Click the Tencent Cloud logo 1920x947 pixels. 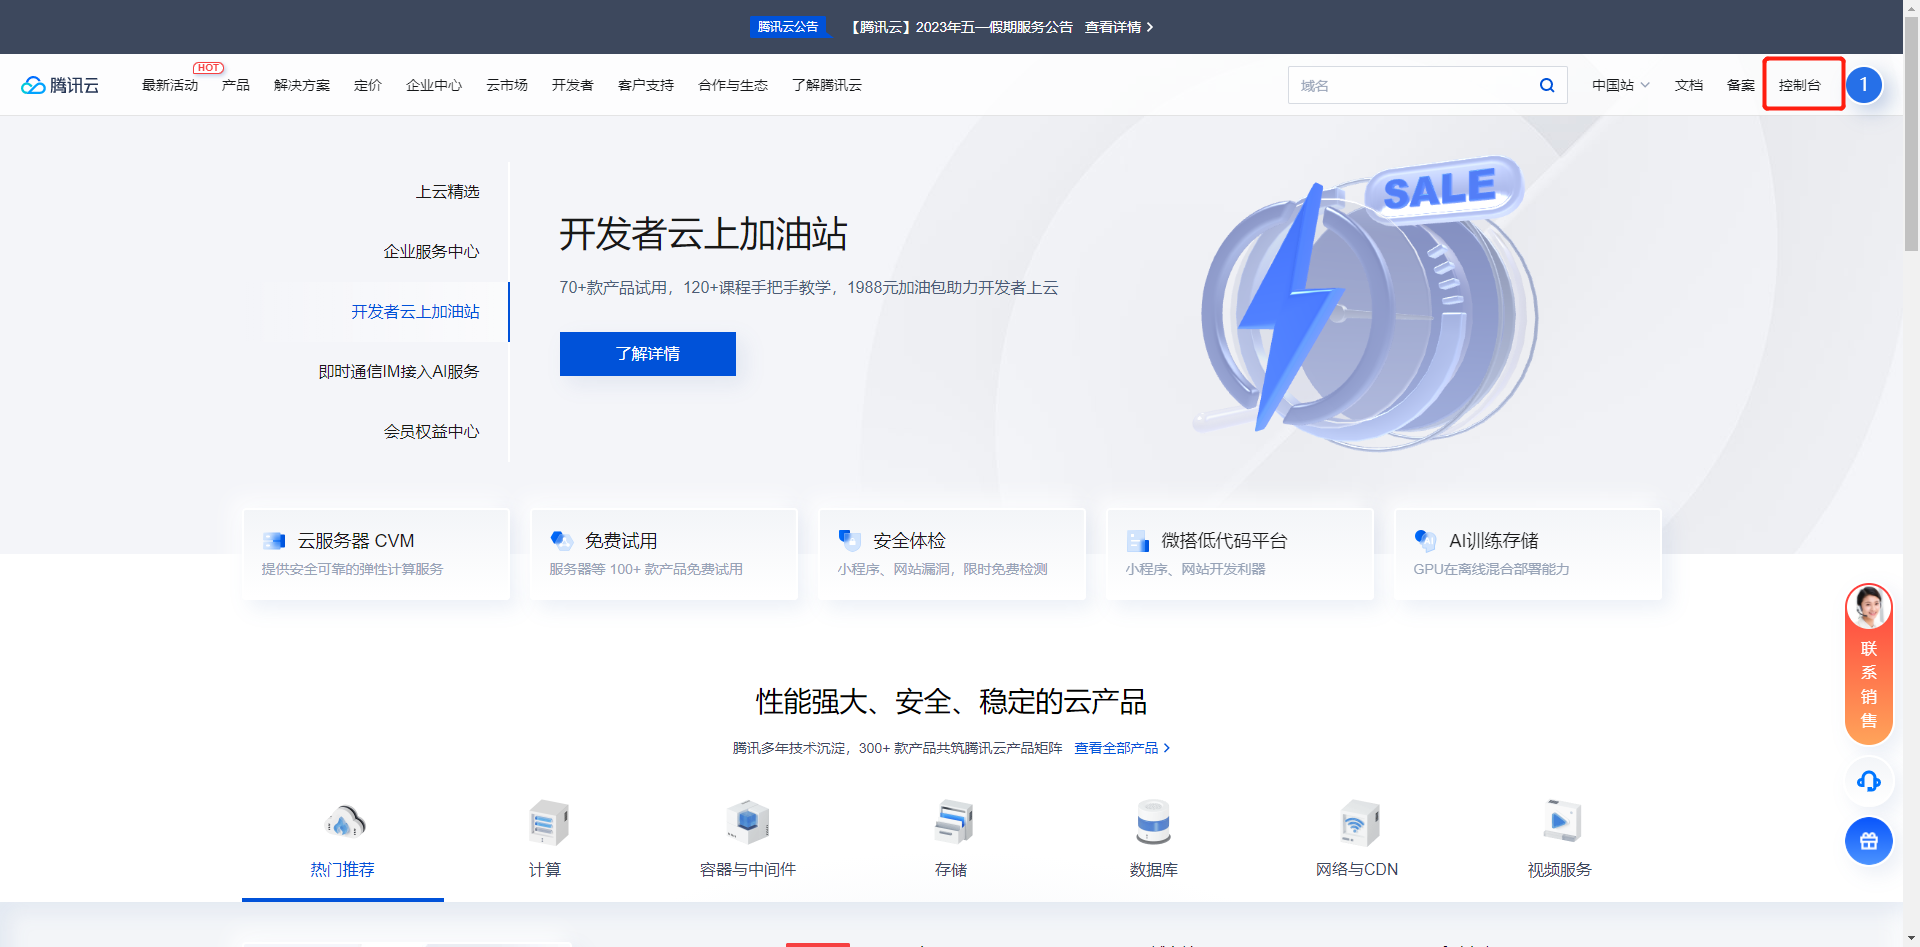click(60, 85)
